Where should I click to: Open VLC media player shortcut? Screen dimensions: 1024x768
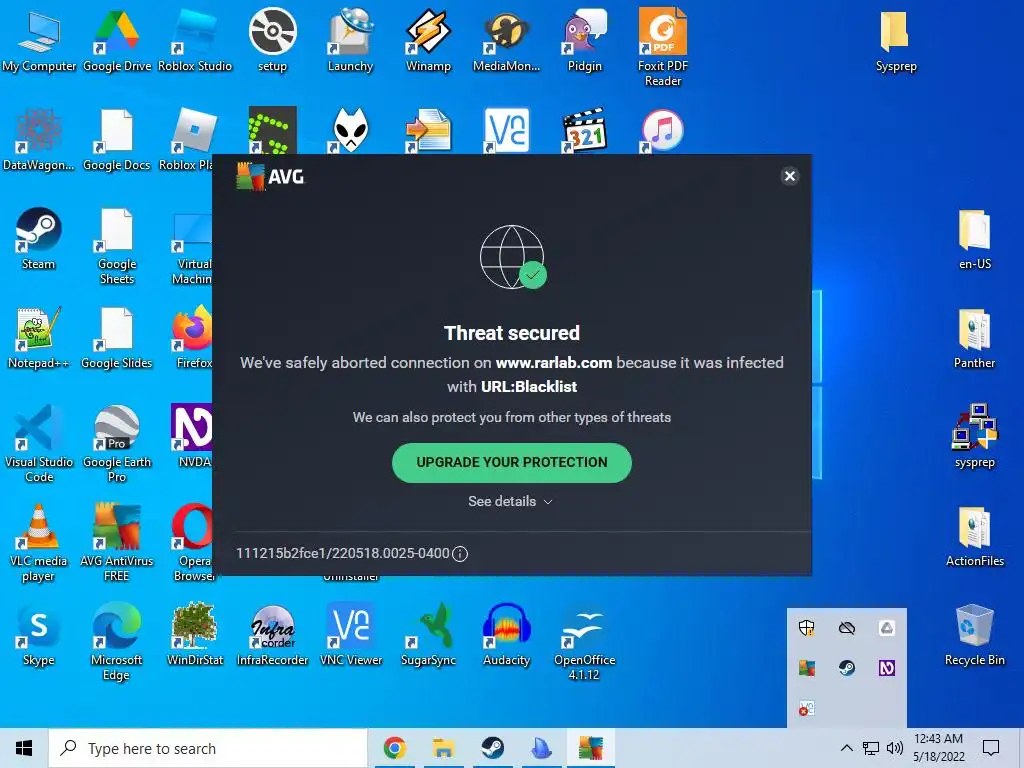[39, 543]
